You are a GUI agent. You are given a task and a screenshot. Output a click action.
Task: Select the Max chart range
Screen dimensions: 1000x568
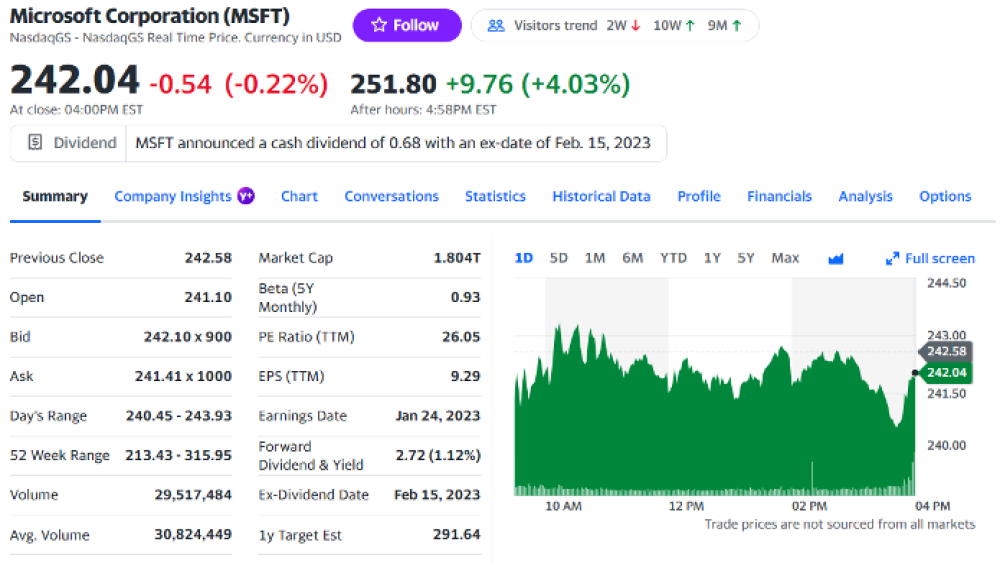pos(785,258)
